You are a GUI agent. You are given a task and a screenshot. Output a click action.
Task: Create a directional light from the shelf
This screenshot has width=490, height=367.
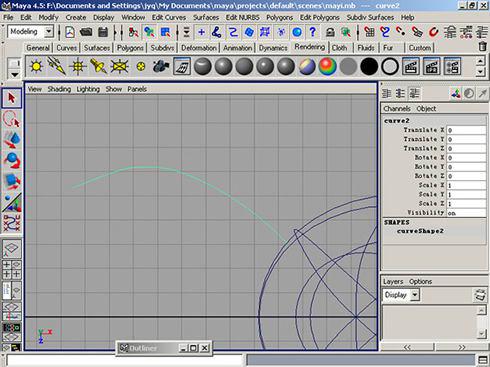(x=57, y=66)
